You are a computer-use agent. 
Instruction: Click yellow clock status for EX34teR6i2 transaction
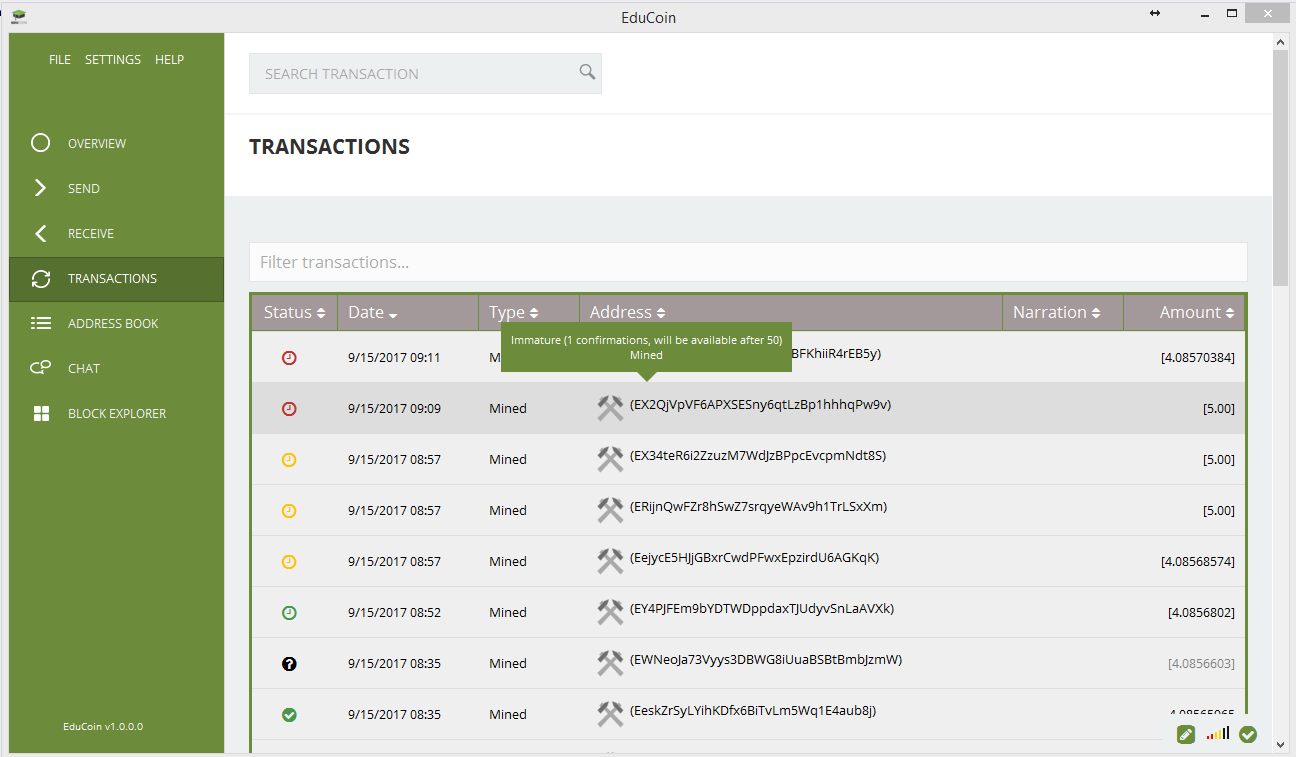coord(289,459)
